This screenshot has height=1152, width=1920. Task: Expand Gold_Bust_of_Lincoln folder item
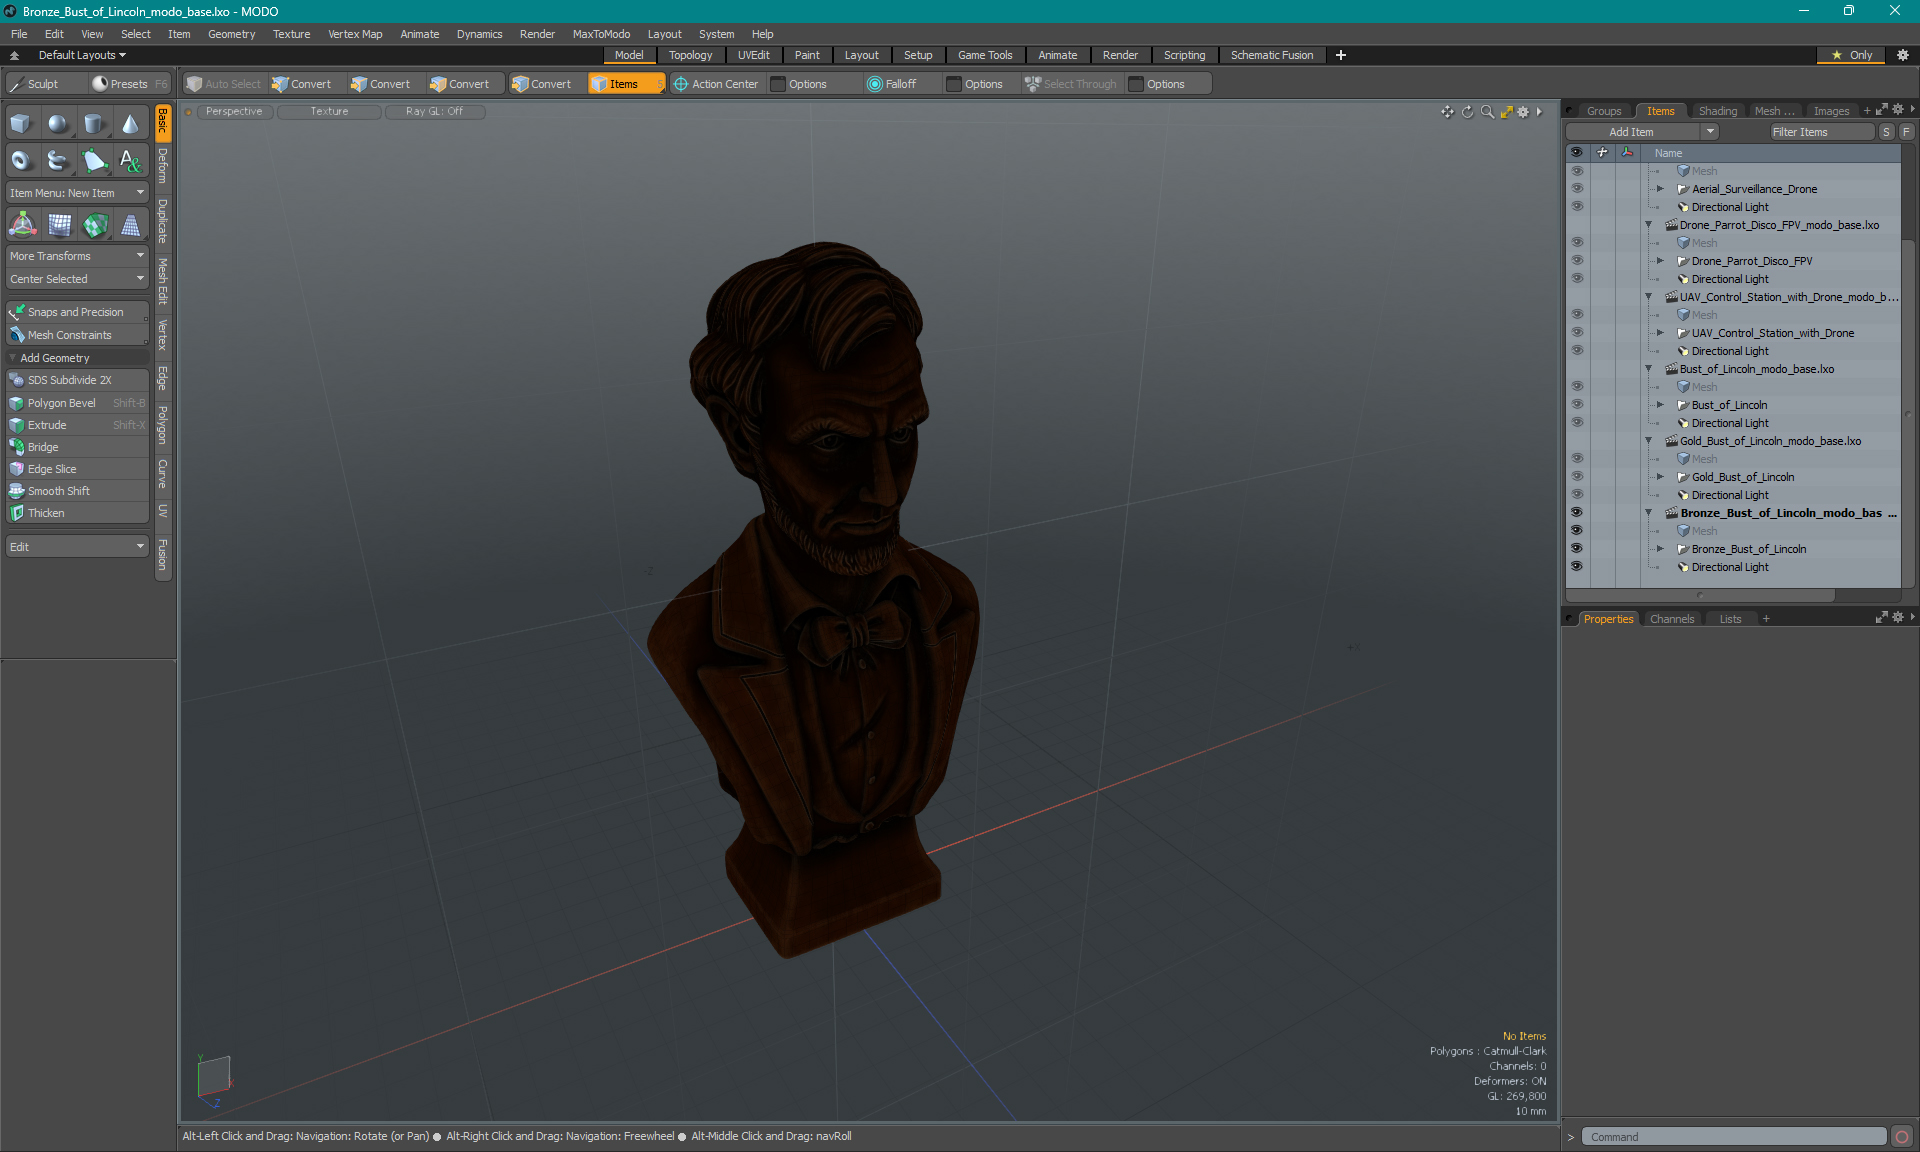click(1660, 477)
